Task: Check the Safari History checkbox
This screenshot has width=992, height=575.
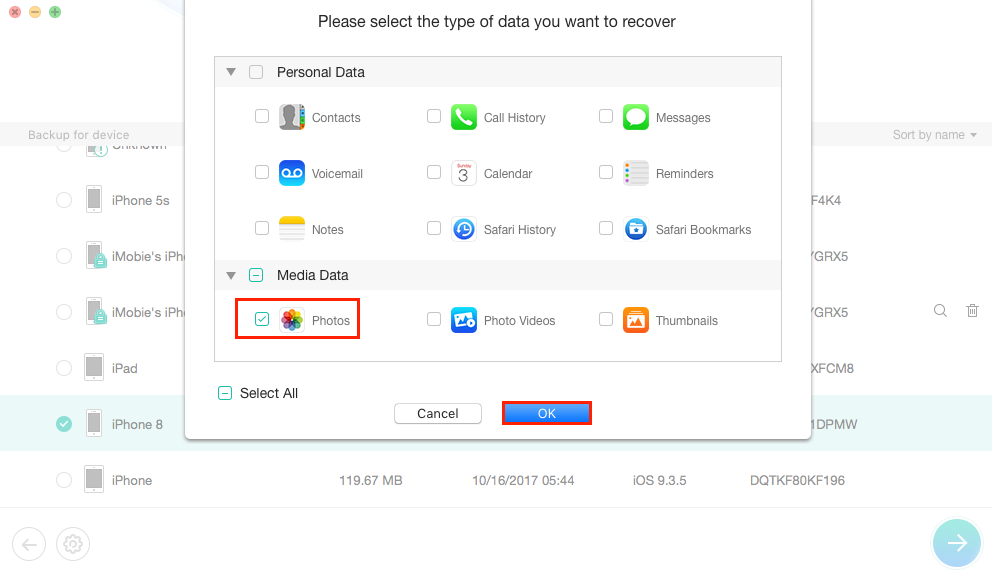Action: [434, 228]
